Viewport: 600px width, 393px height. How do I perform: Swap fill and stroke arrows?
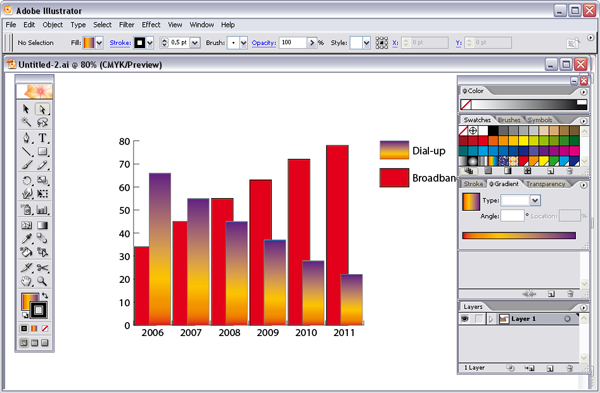point(45,295)
